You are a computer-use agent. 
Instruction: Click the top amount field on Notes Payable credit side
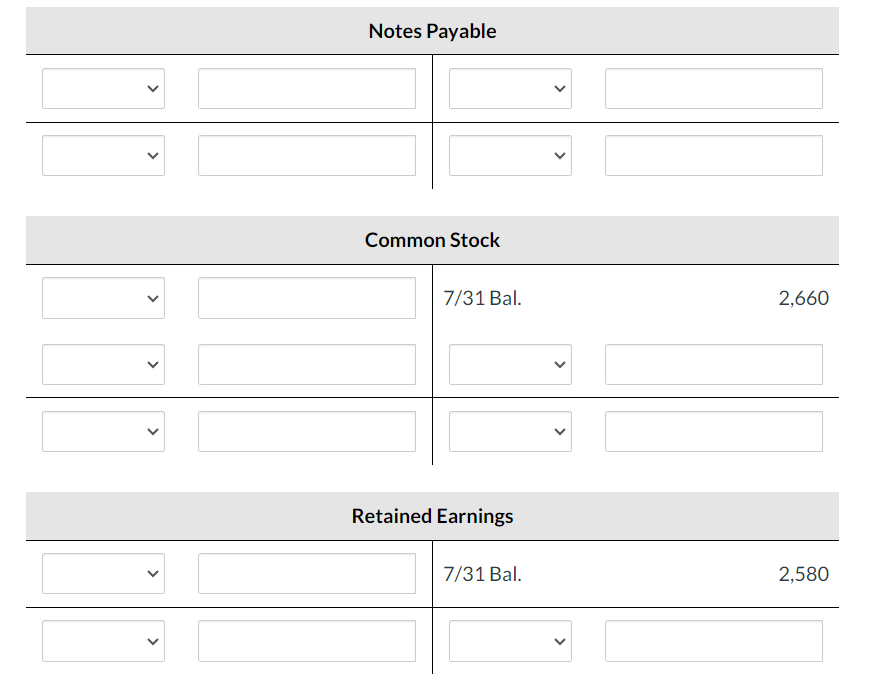coord(713,88)
